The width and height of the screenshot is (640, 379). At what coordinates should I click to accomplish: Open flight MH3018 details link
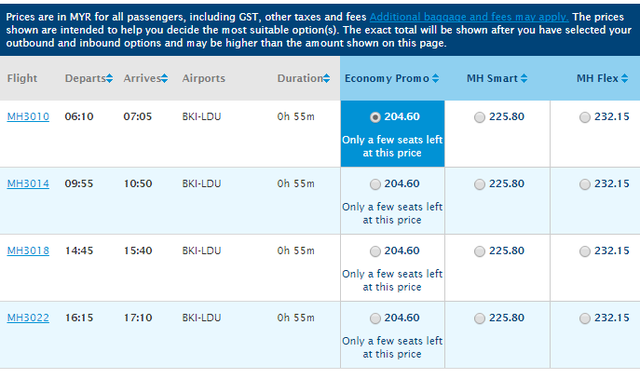(28, 250)
